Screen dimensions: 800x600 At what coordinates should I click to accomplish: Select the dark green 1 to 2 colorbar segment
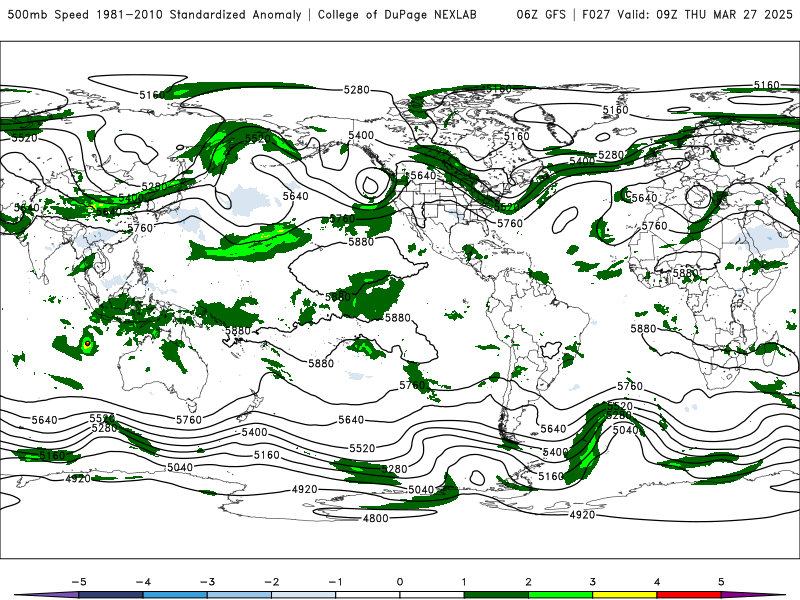tap(496, 595)
